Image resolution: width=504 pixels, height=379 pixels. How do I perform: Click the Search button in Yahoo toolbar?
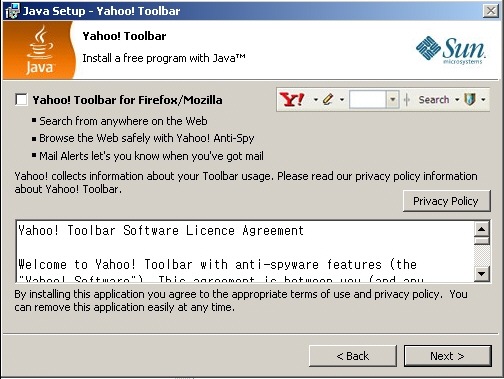434,99
